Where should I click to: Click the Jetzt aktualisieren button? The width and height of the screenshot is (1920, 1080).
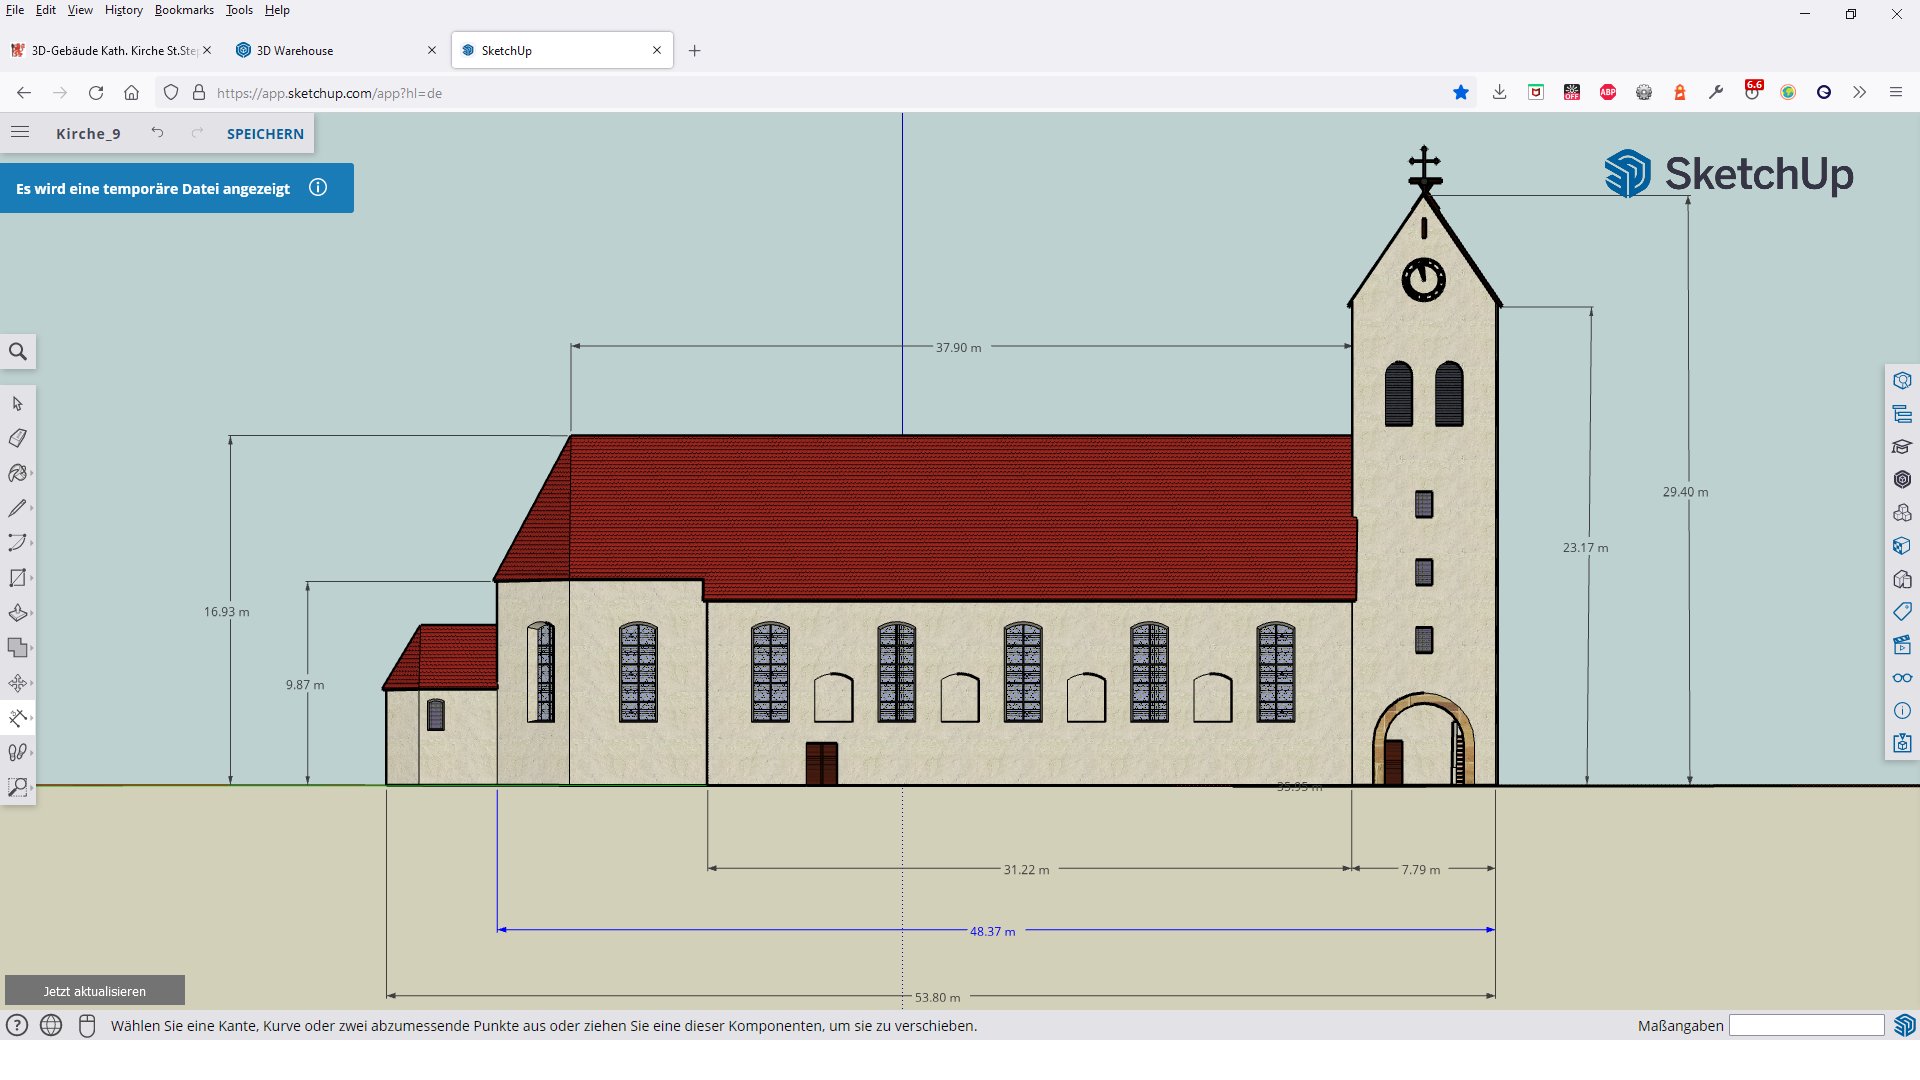coord(95,991)
